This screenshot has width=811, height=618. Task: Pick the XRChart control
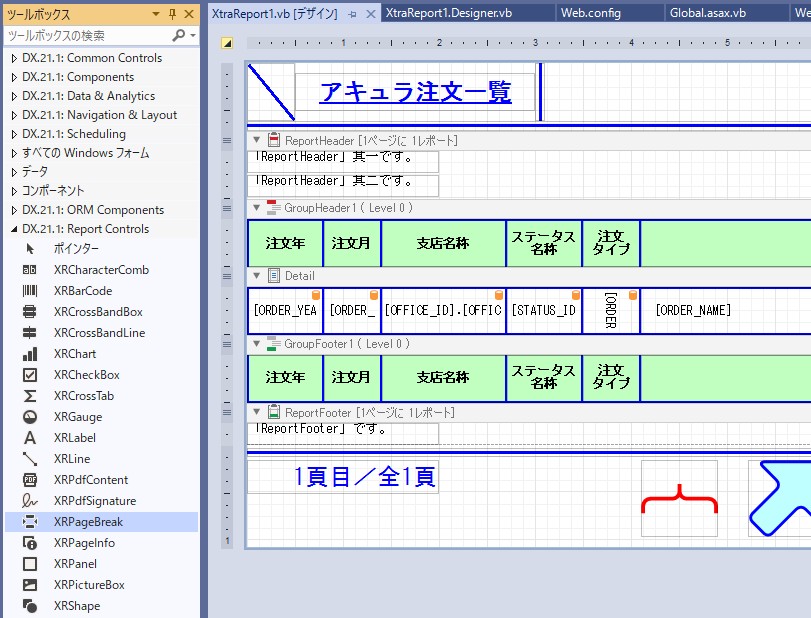74,354
